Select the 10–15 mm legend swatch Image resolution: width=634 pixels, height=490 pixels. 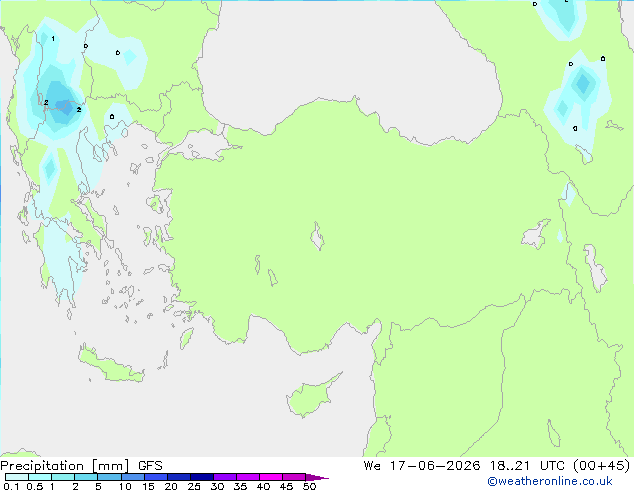pyautogui.click(x=133, y=477)
